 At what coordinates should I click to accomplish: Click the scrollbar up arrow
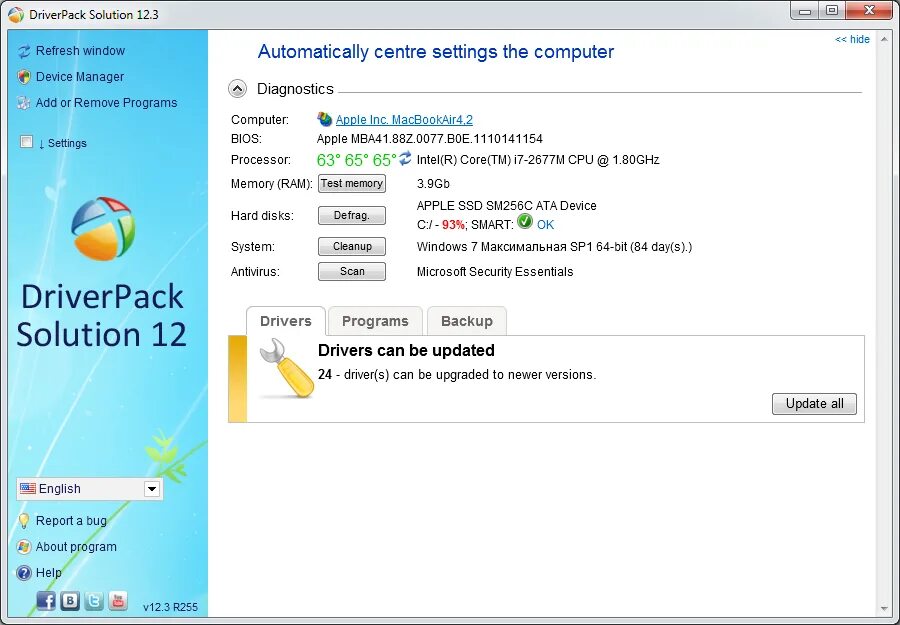click(885, 40)
